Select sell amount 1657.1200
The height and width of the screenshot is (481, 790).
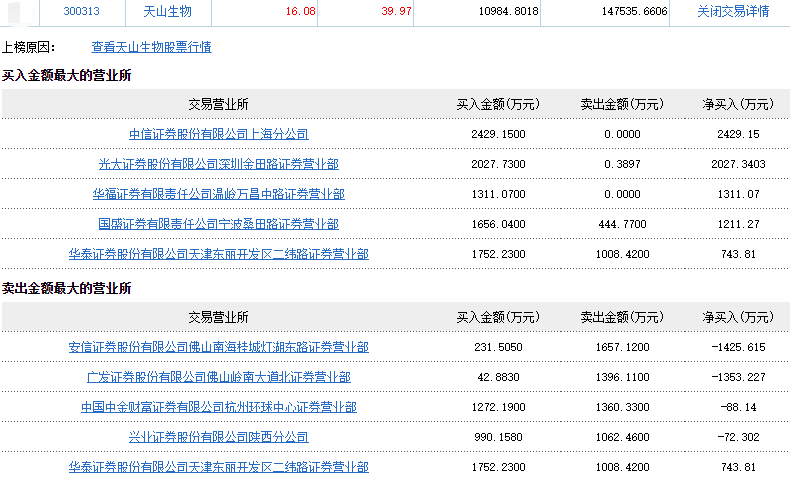622,347
